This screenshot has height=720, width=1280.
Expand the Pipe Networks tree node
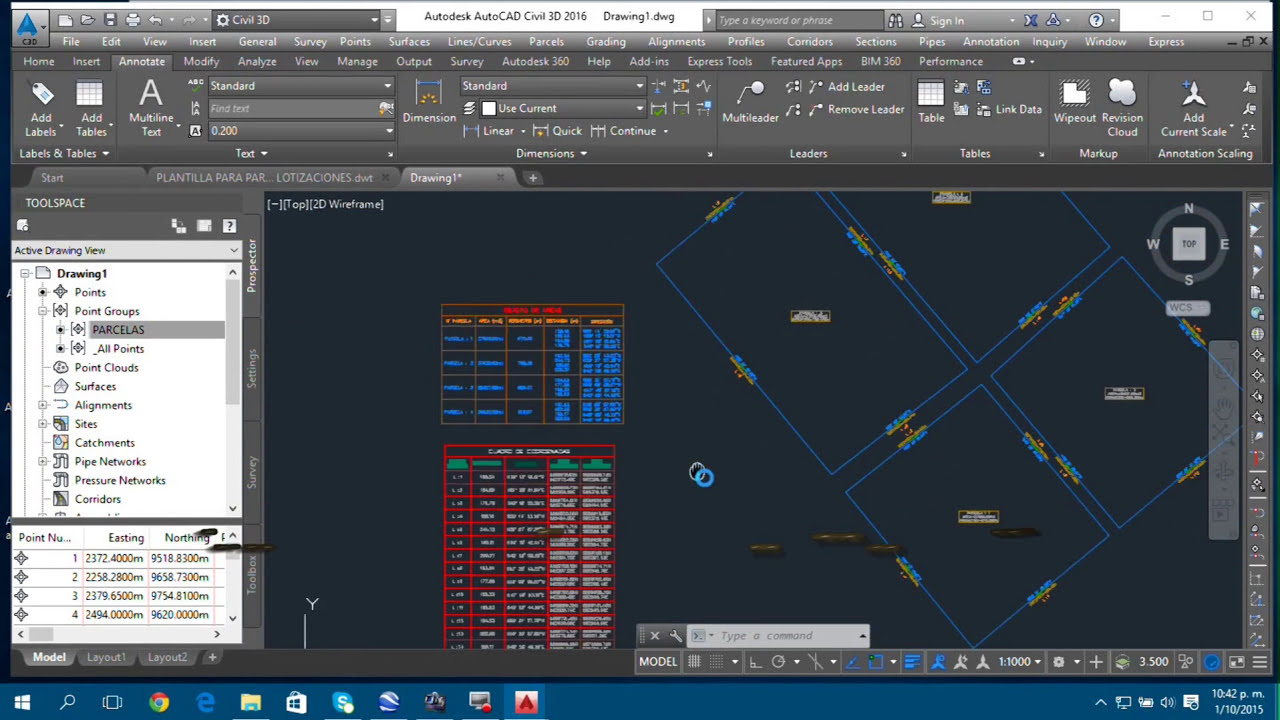[43, 462]
